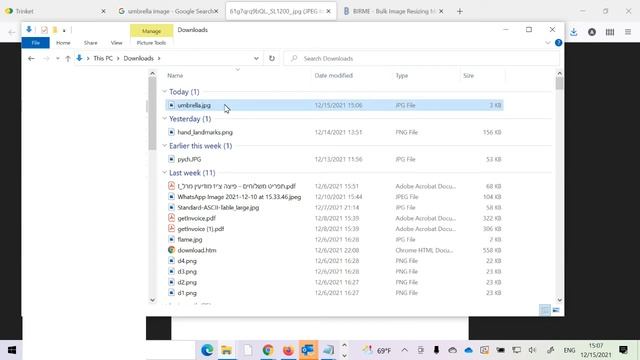Collapse the Last week group
The width and height of the screenshot is (640, 360).
click(x=164, y=172)
